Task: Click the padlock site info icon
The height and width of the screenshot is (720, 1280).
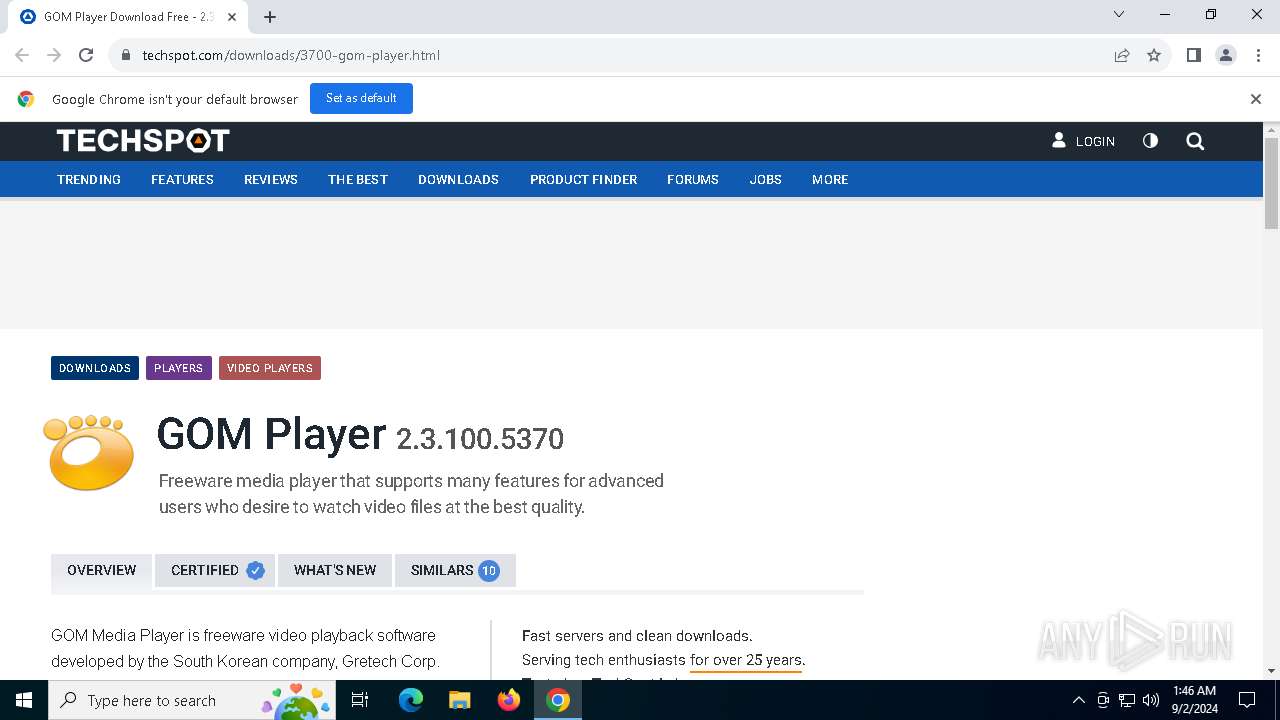Action: coord(125,55)
